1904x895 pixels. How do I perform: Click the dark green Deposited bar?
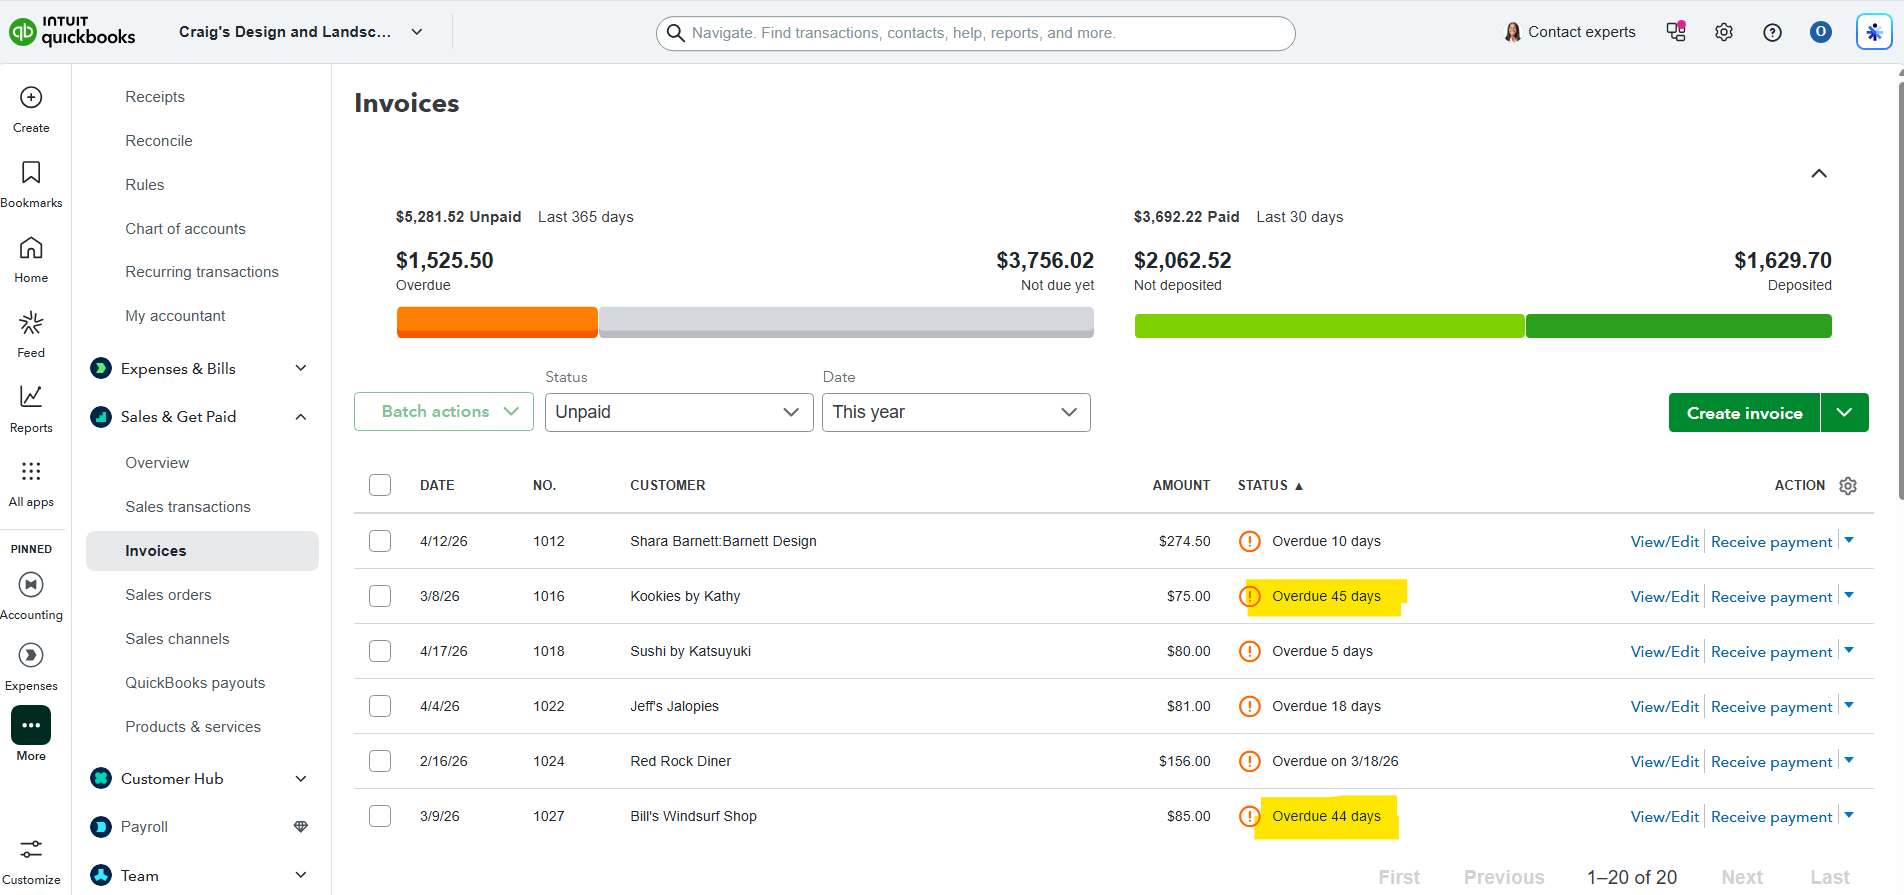point(1679,326)
